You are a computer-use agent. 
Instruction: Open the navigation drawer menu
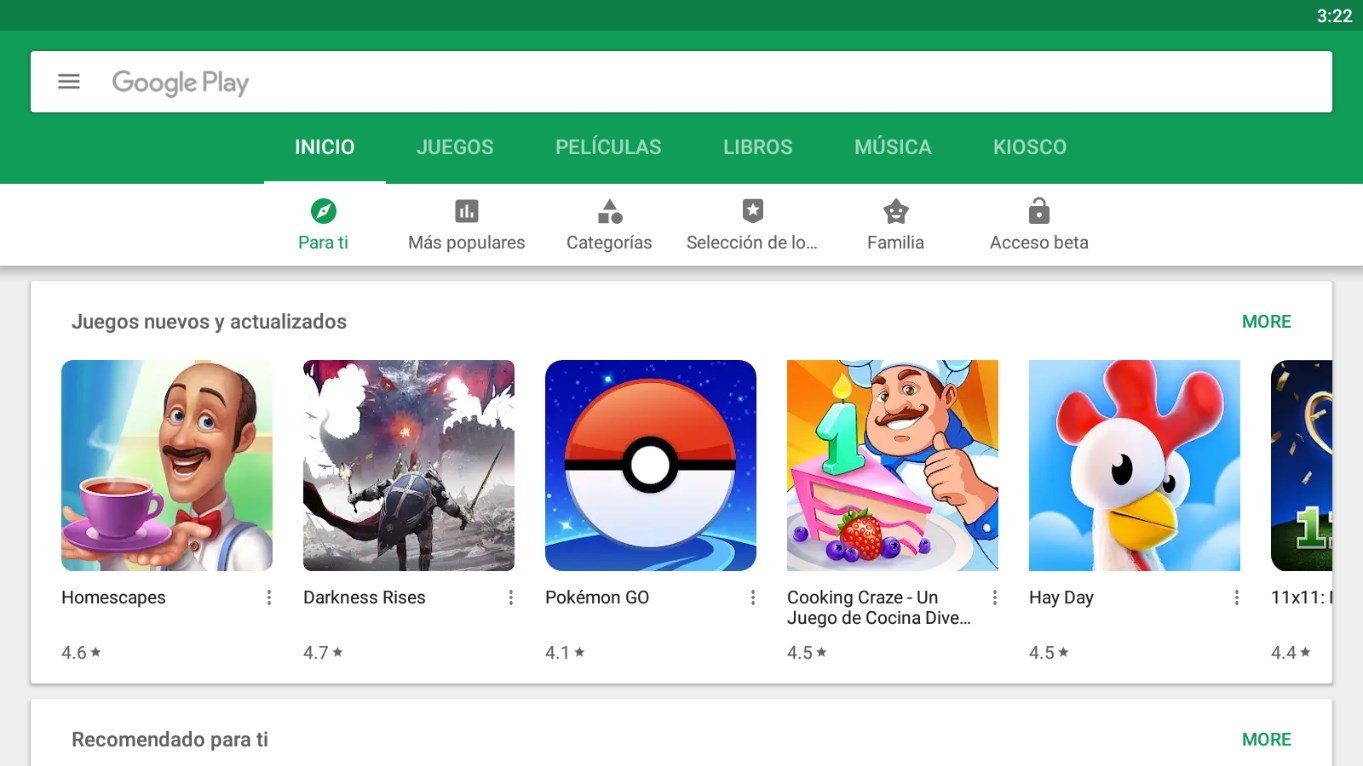[x=68, y=81]
